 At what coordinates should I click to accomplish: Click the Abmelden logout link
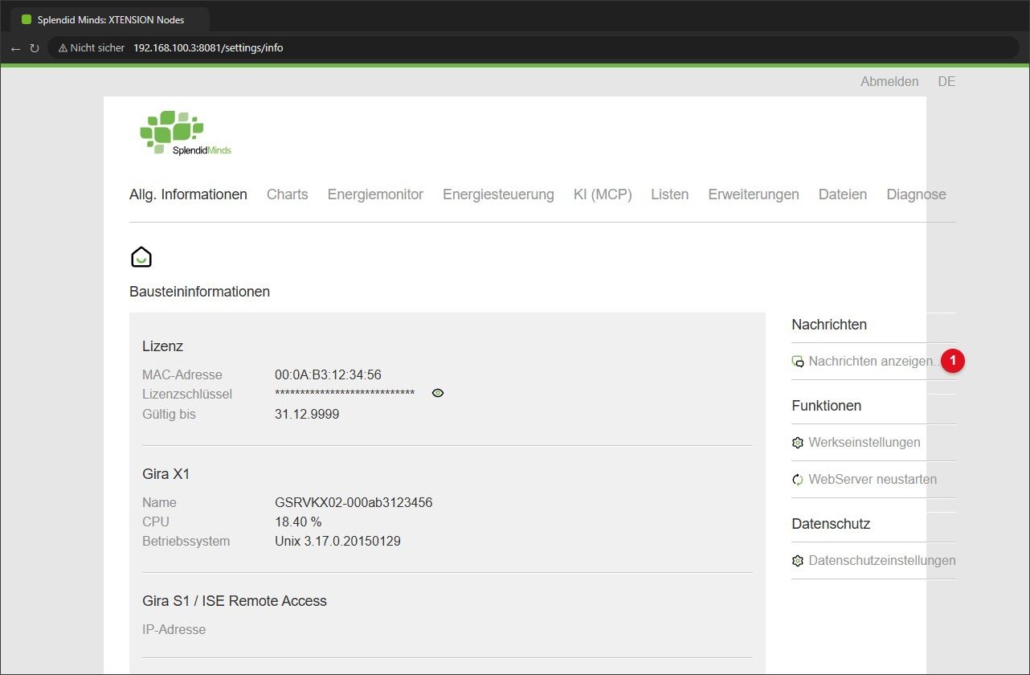click(889, 81)
